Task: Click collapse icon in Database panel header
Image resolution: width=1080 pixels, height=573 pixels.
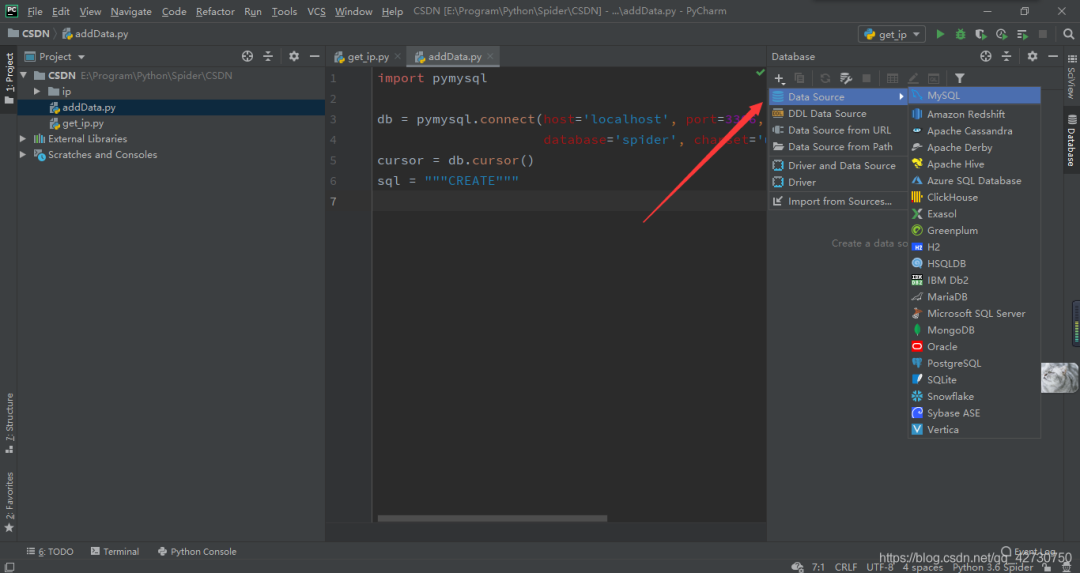Action: click(1006, 56)
